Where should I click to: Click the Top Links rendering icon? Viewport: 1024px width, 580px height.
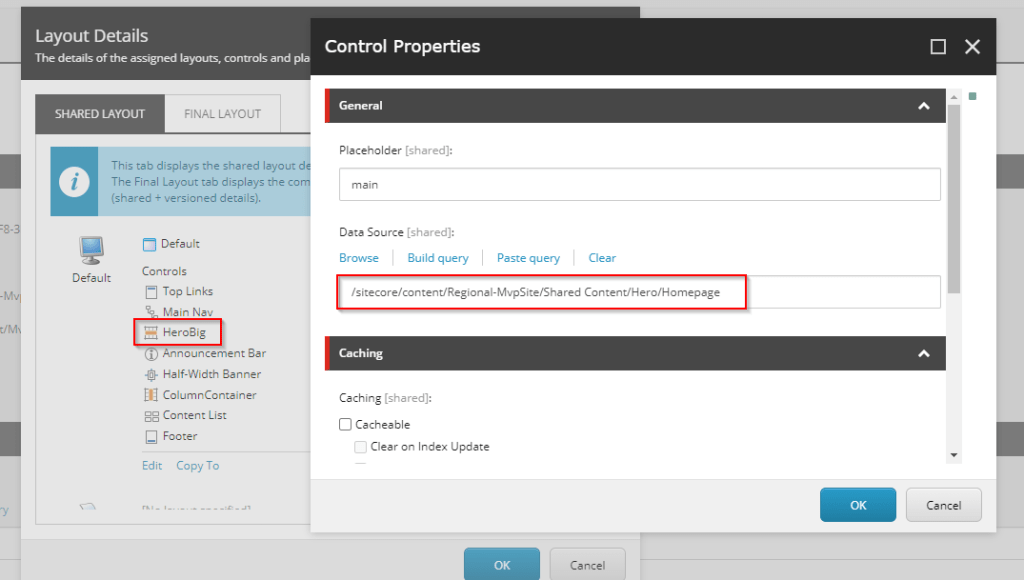pos(151,292)
